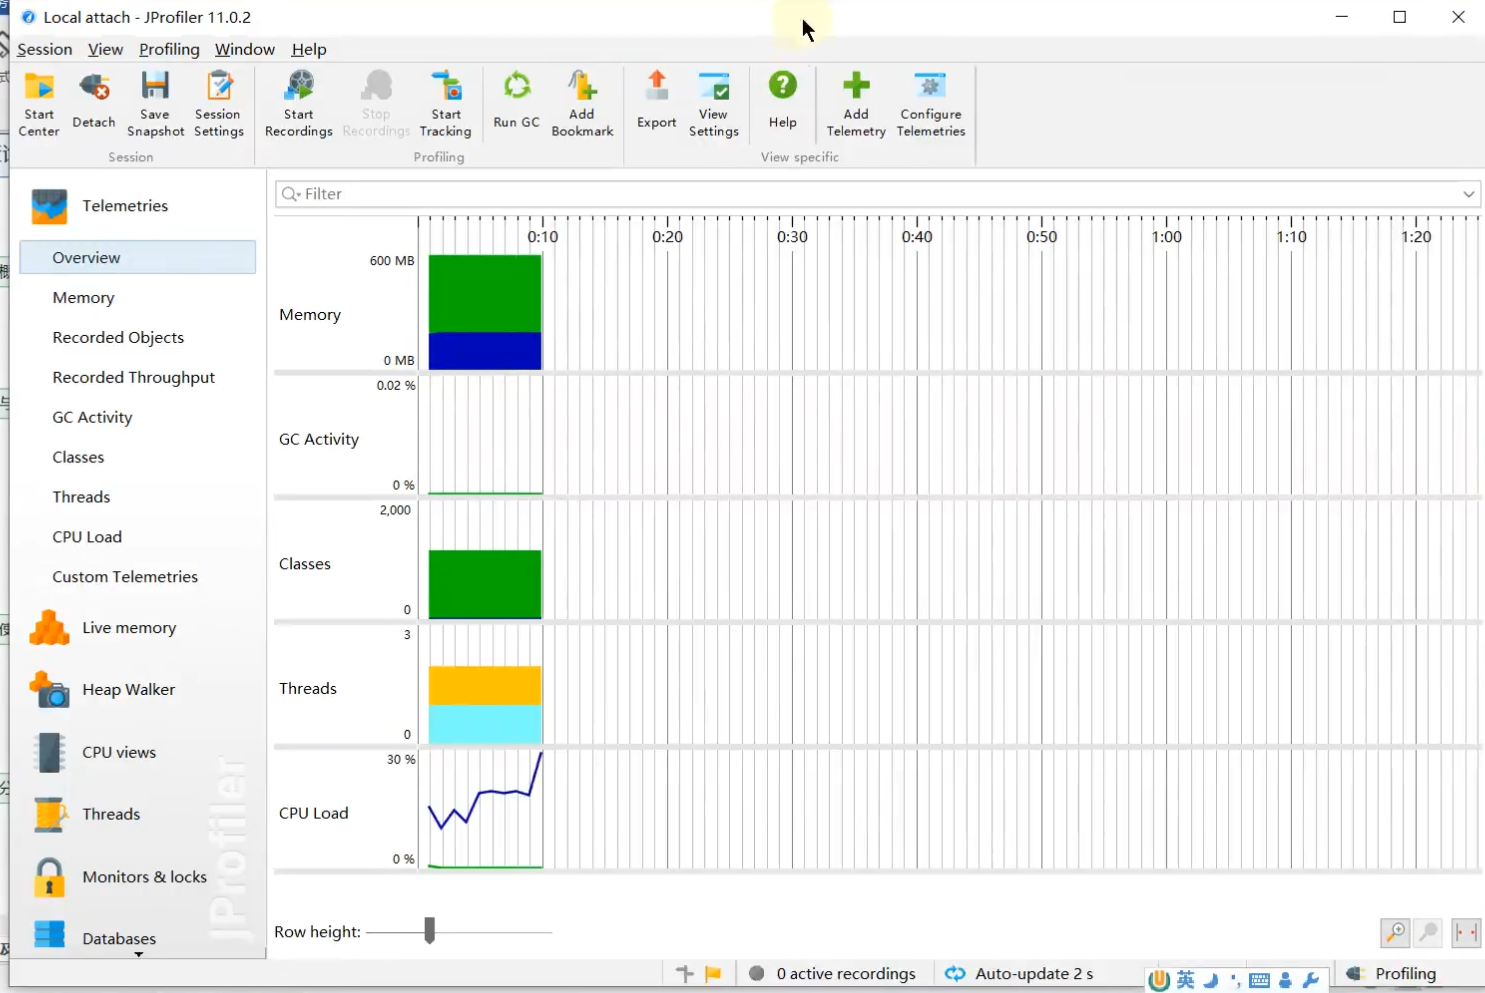Click the Threads telemetry row label
1485x993 pixels.
[308, 689]
